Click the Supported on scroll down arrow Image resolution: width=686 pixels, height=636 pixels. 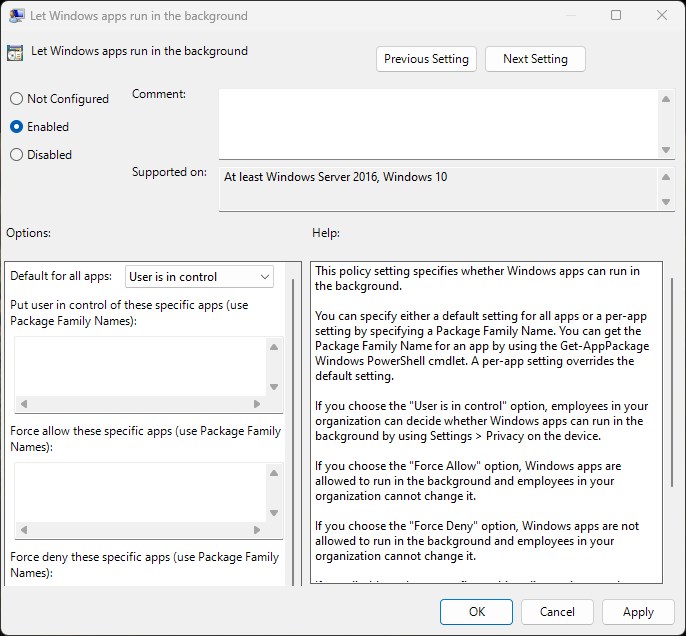[666, 202]
